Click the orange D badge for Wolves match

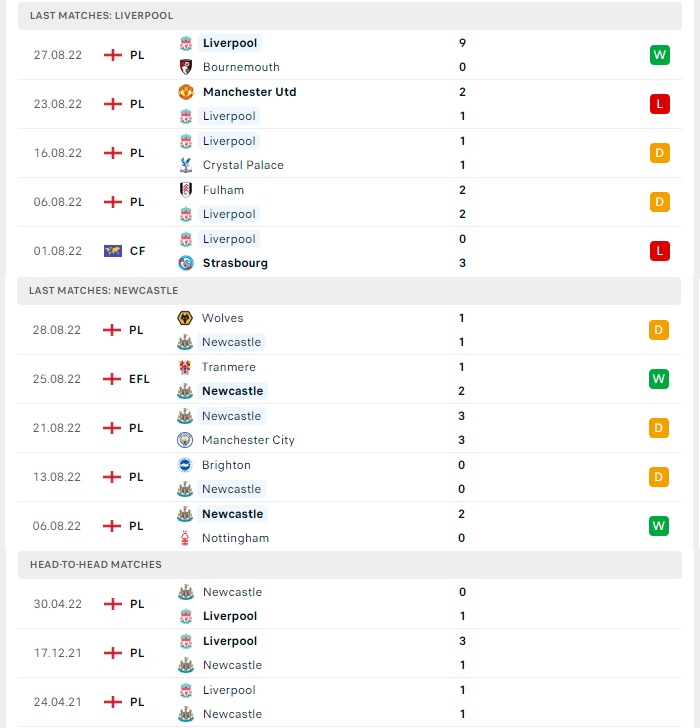click(659, 330)
